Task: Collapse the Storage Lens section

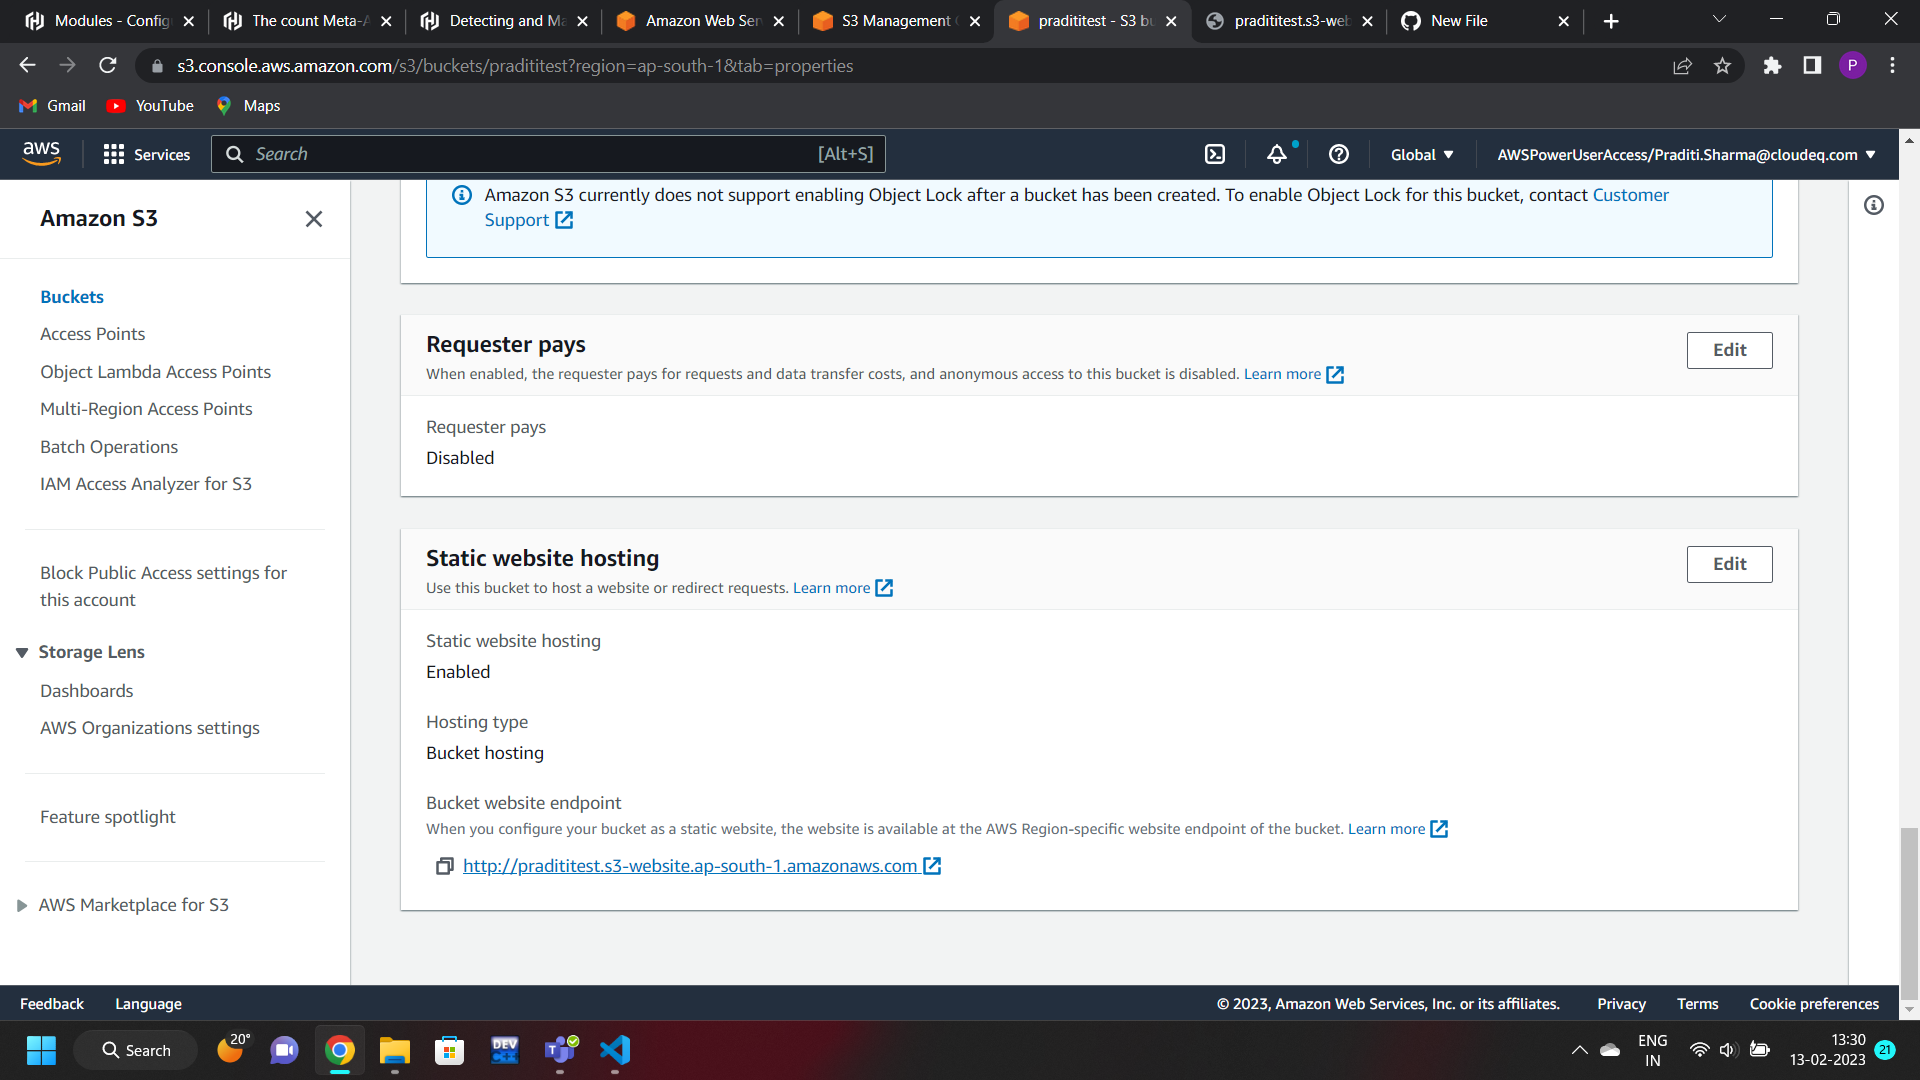Action: (22, 651)
